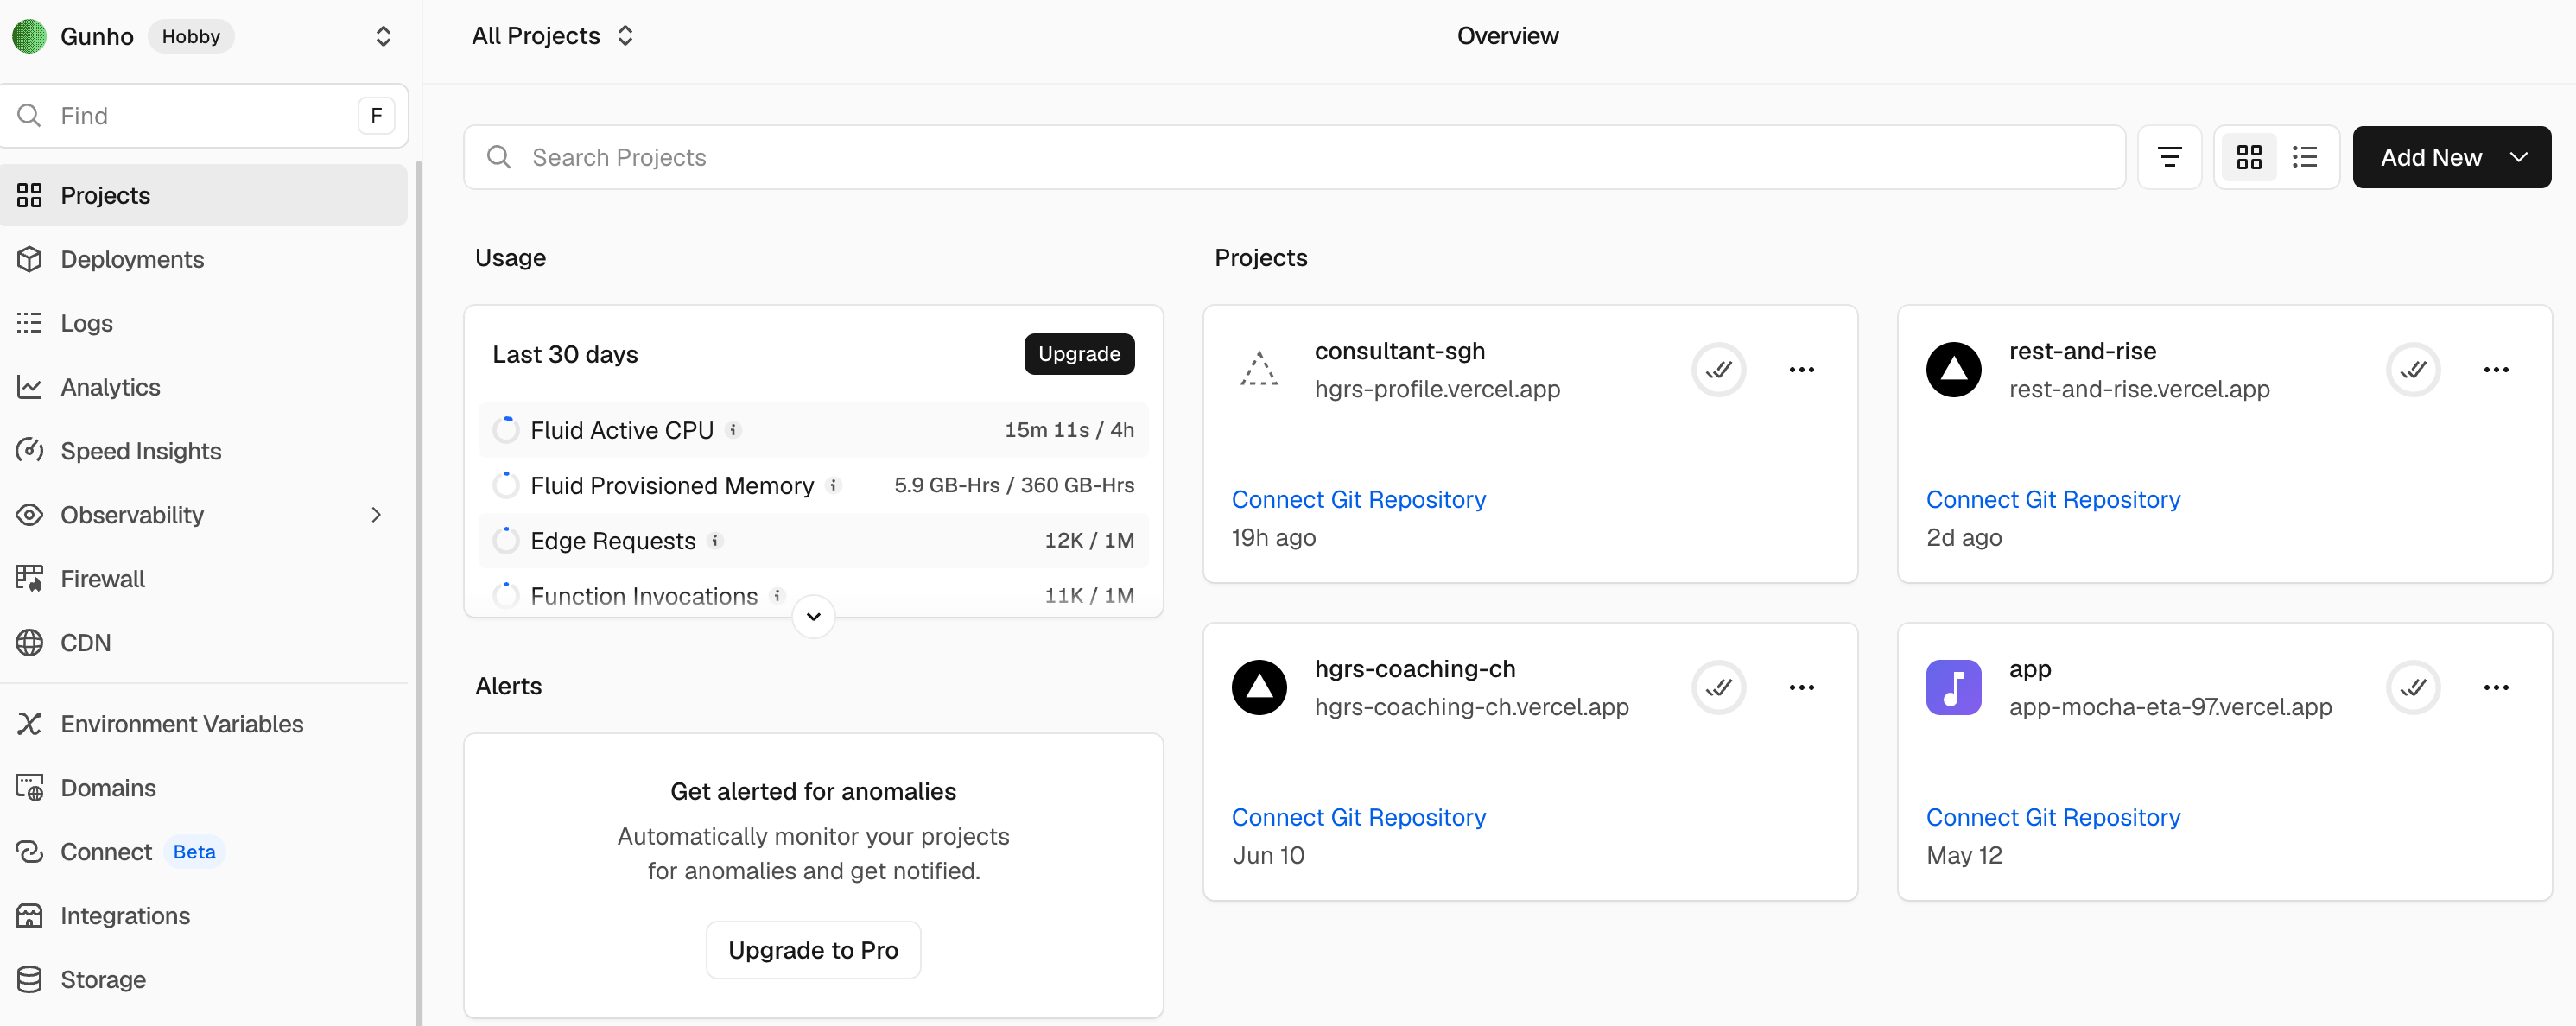Click the Storage database icon

coord(30,980)
